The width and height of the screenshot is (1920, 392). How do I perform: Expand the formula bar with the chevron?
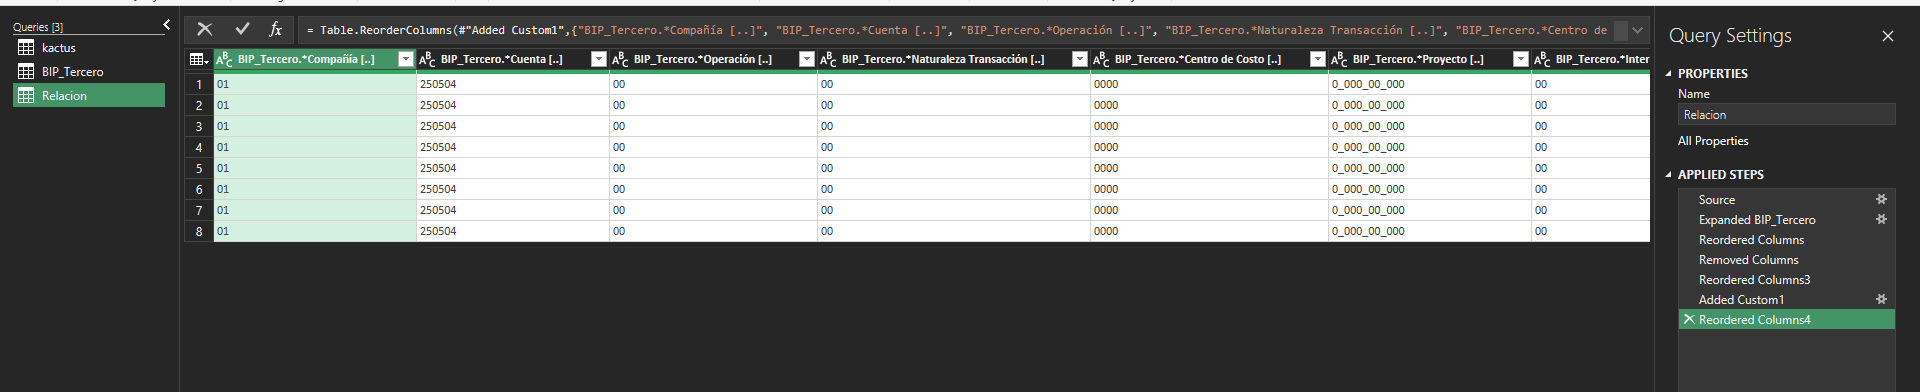click(x=1637, y=30)
